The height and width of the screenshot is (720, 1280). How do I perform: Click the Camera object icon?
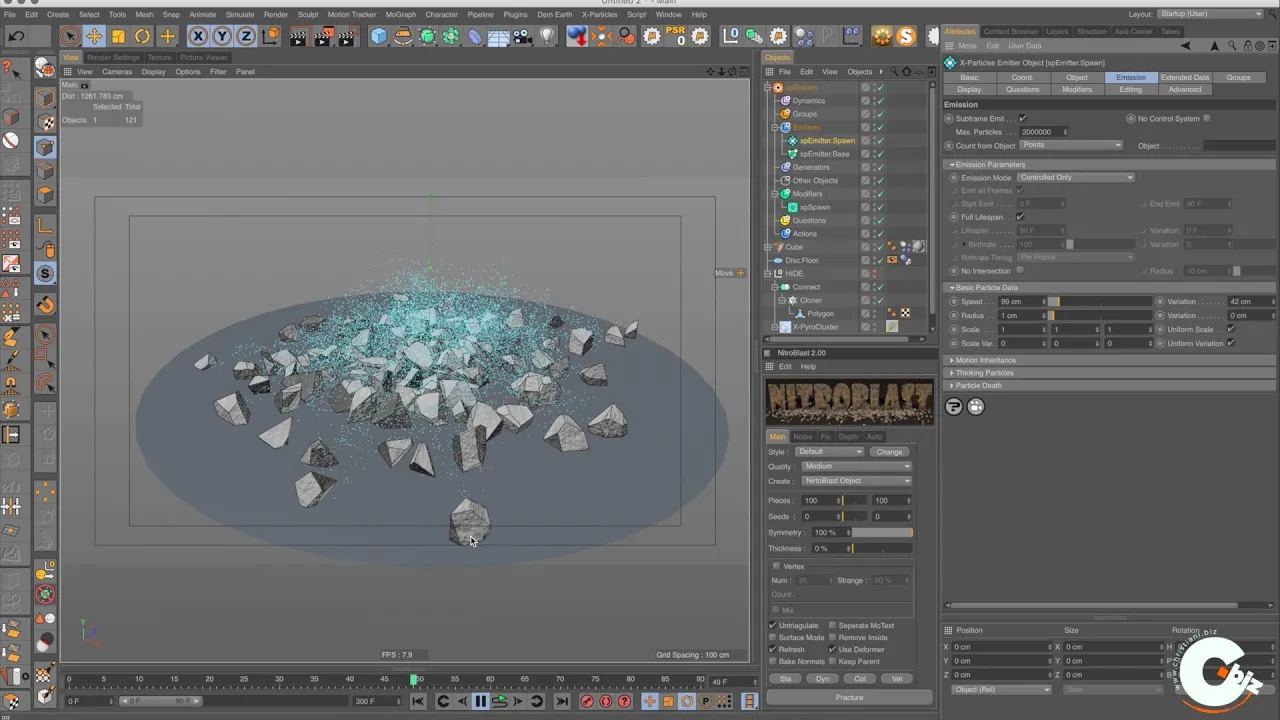click(523, 37)
